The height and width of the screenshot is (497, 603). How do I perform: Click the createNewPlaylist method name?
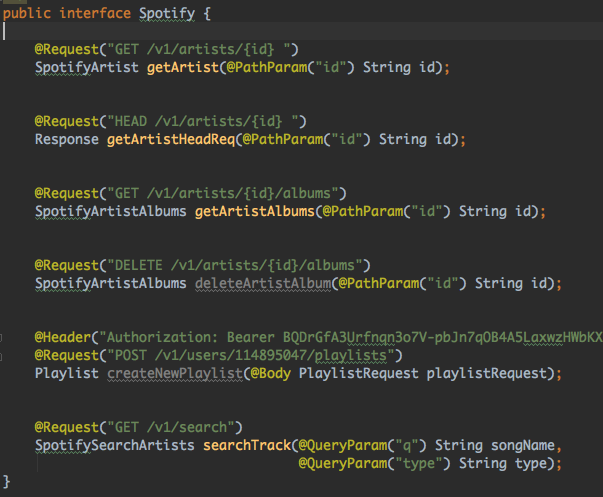175,374
